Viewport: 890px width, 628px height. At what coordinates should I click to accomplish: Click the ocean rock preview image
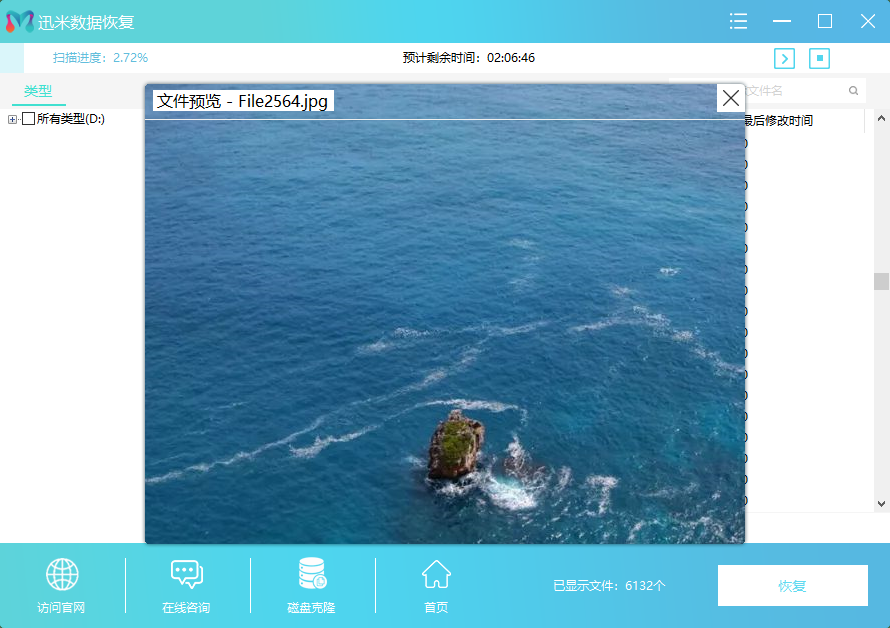[x=445, y=330]
